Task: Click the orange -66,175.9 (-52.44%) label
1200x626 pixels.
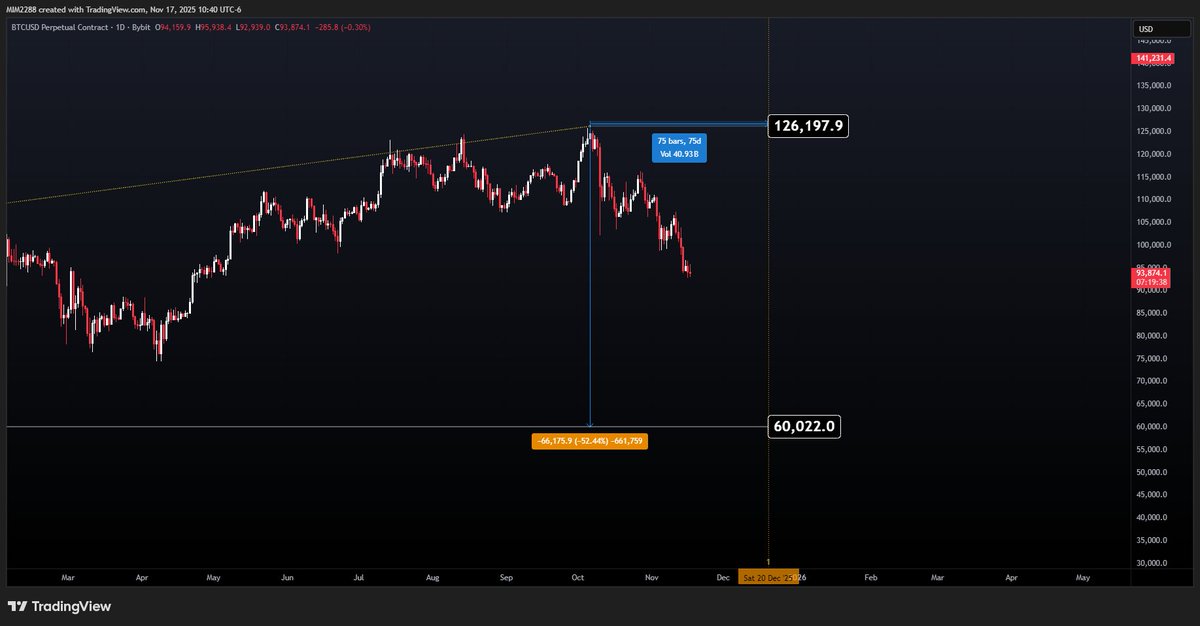Action: [590, 441]
